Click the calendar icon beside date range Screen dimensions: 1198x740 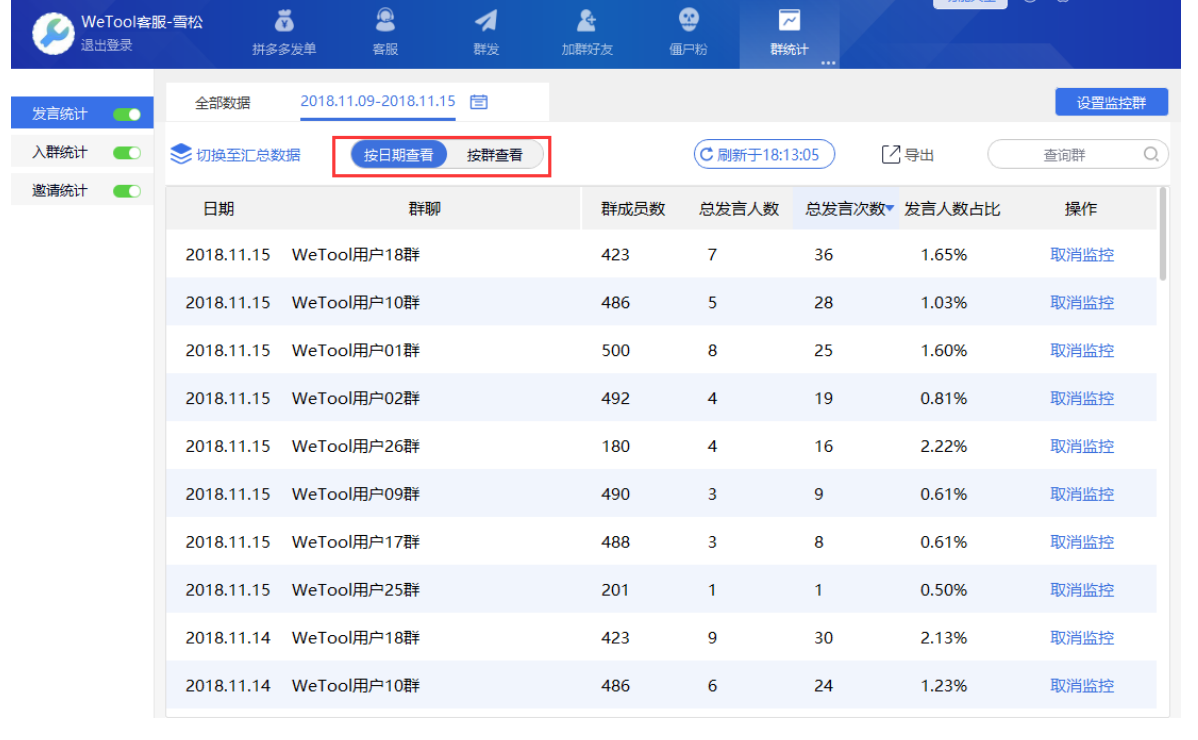[x=479, y=102]
